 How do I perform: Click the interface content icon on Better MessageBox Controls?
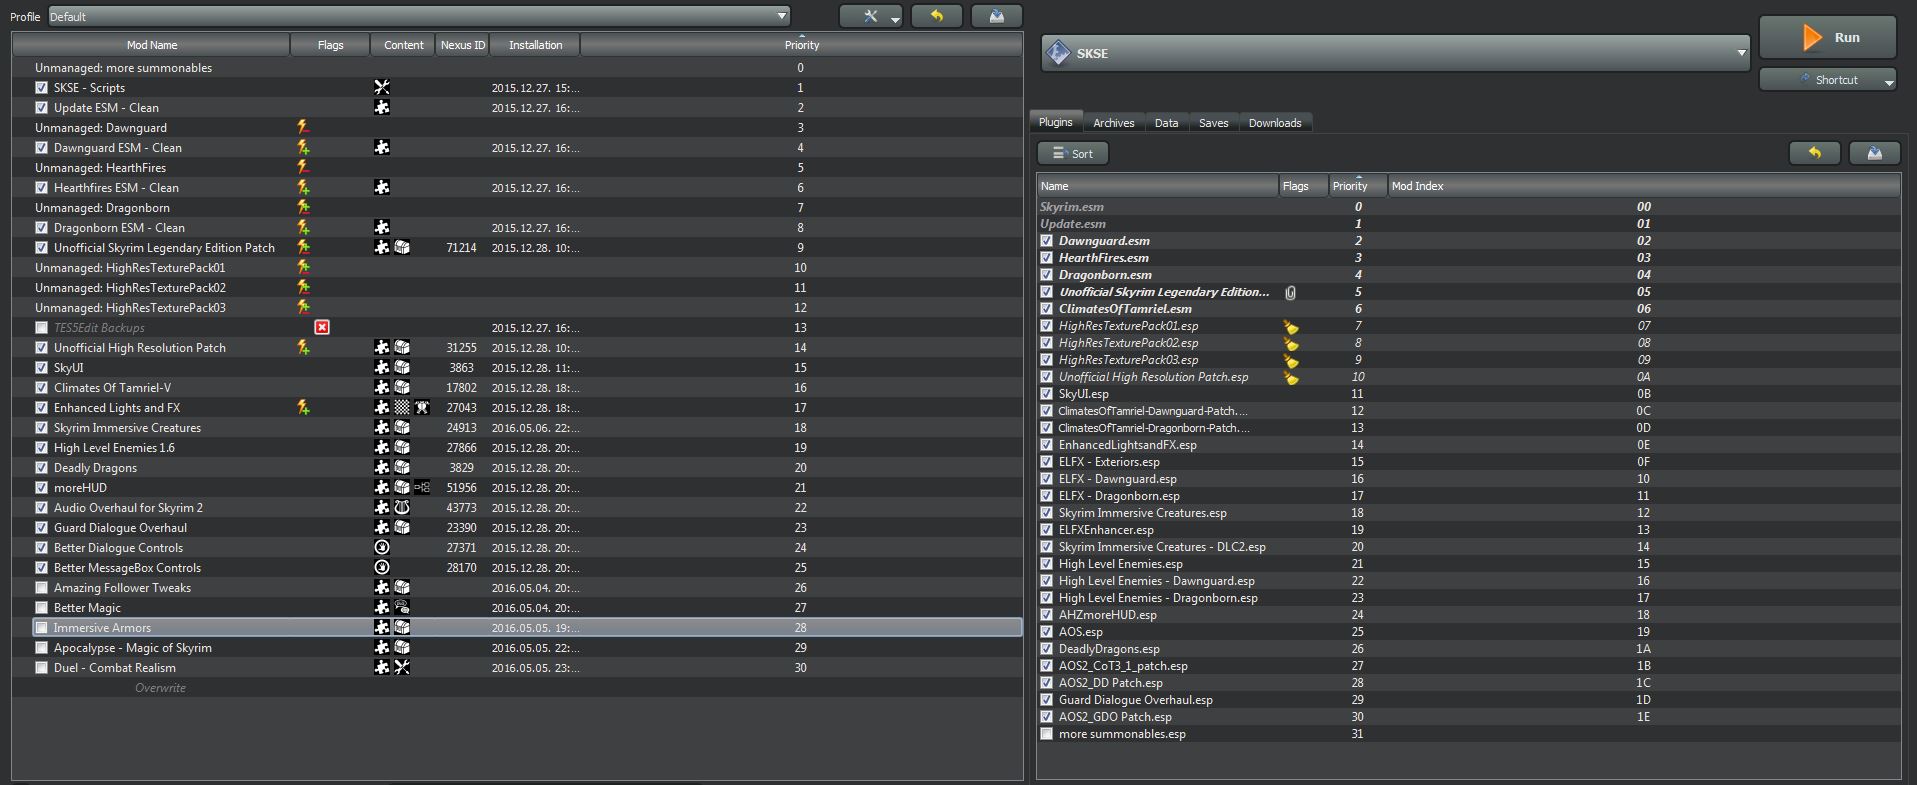[x=382, y=567]
